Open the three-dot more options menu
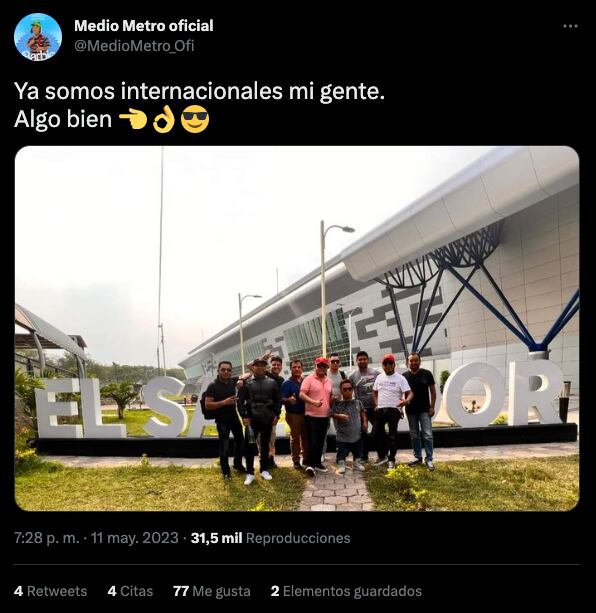 (x=570, y=26)
